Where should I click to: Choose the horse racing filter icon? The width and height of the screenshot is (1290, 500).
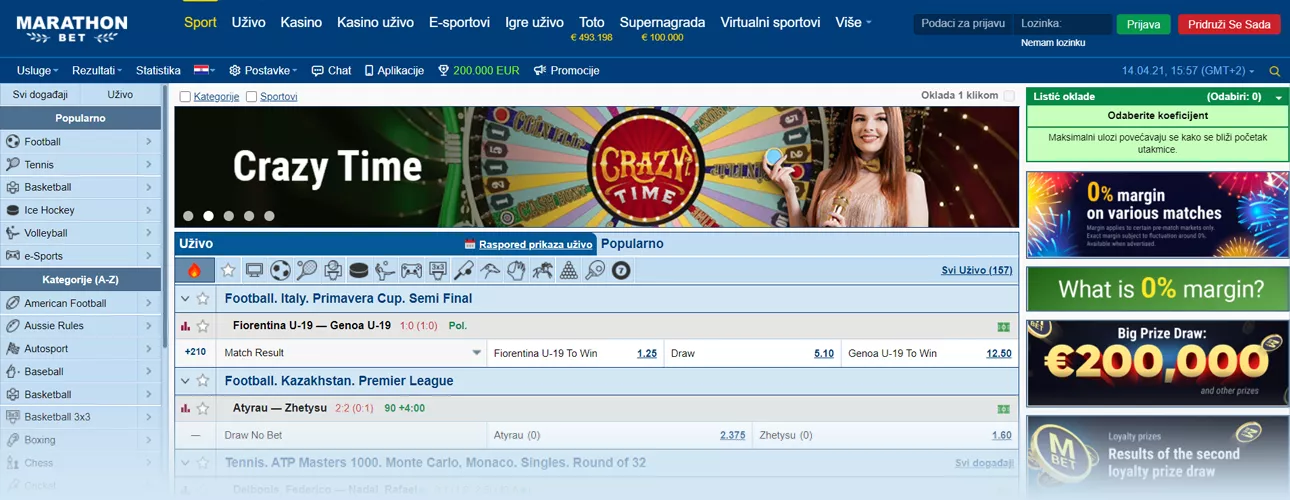click(x=542, y=270)
